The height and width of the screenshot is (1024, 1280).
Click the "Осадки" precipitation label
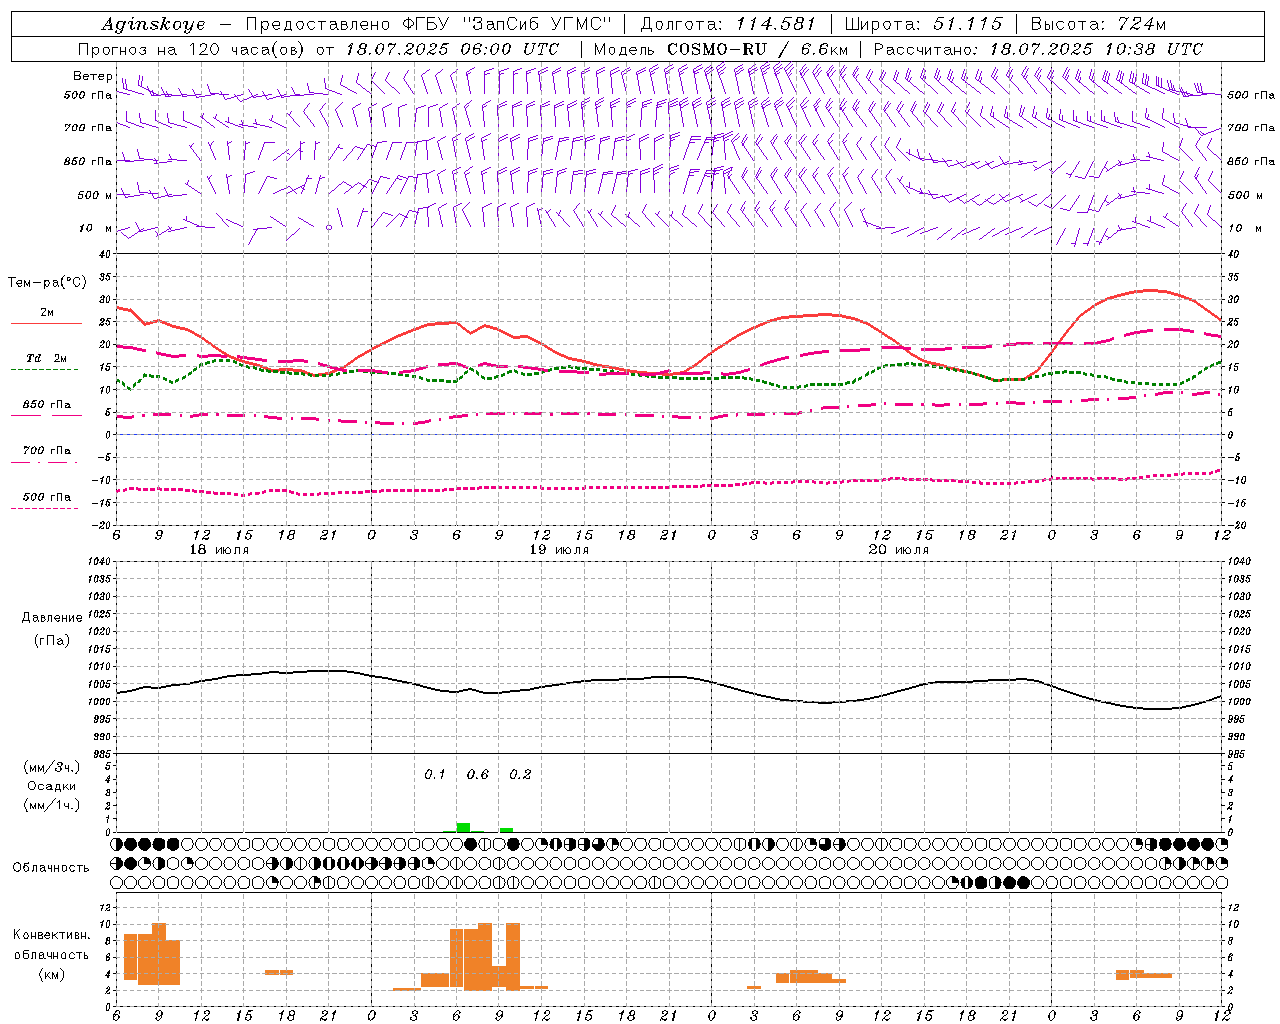pyautogui.click(x=52, y=786)
